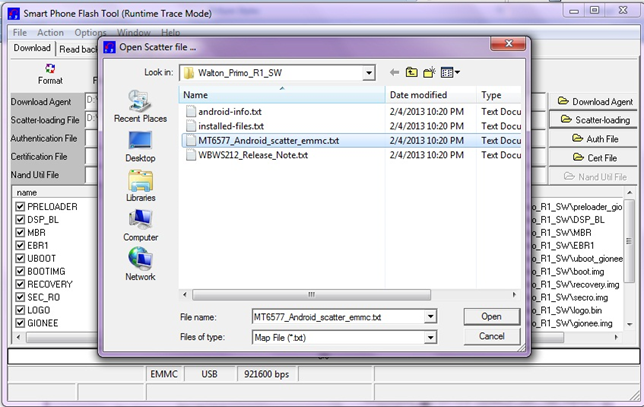Select Computer in places bar
This screenshot has width=644, height=407.
click(x=140, y=225)
